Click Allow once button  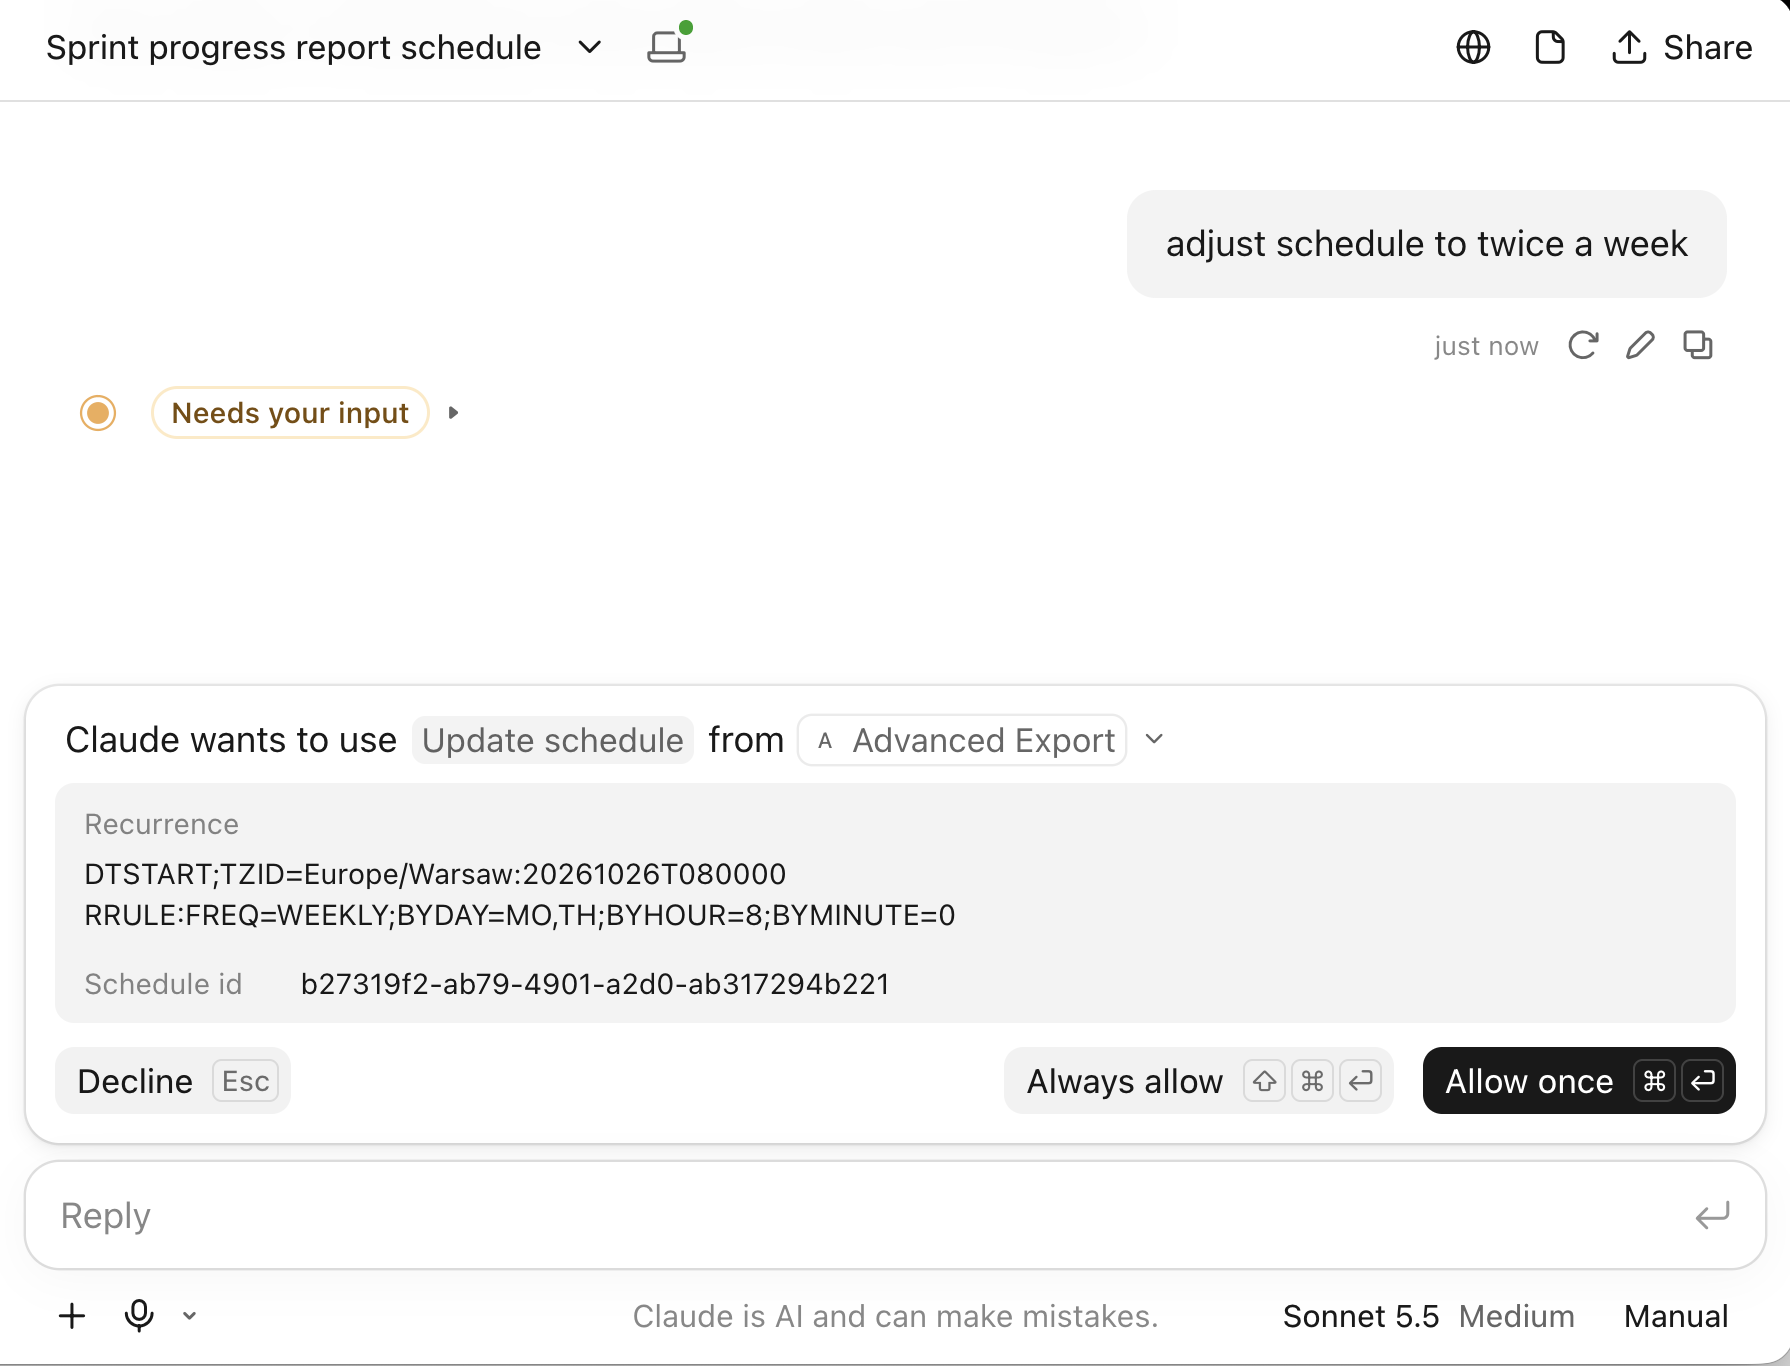pyautogui.click(x=1579, y=1081)
